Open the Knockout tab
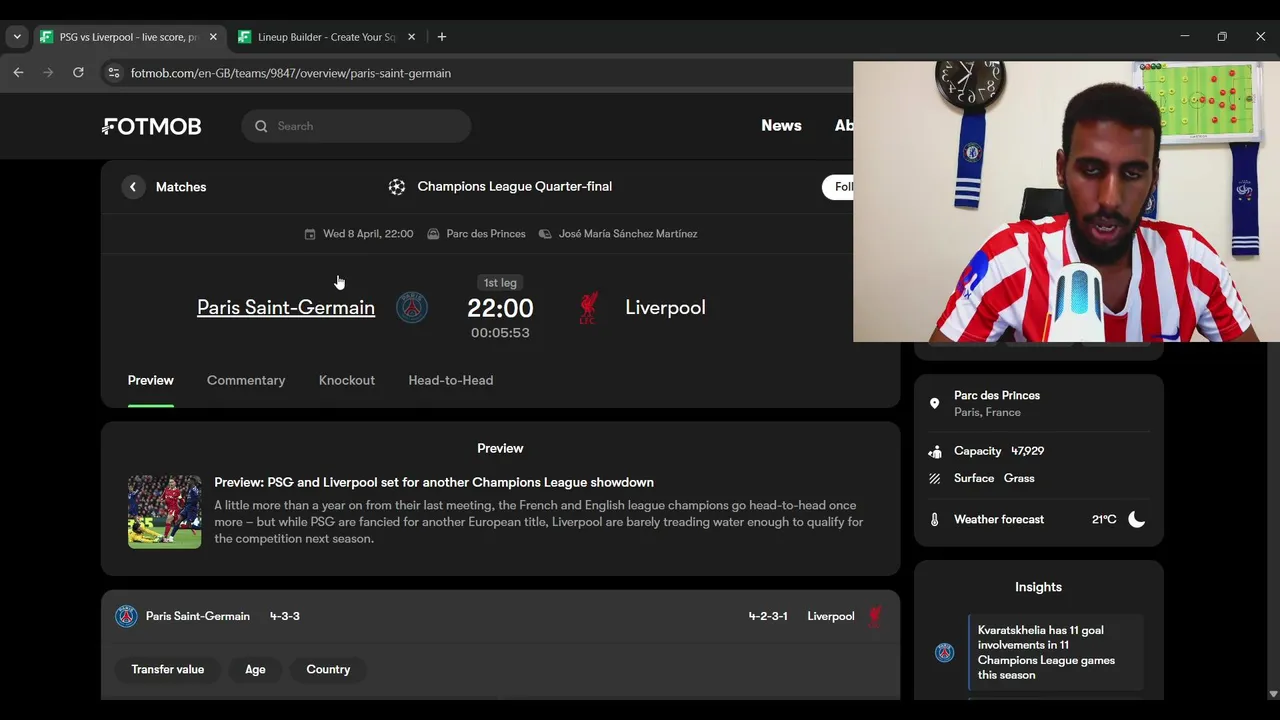The height and width of the screenshot is (720, 1280). (347, 381)
